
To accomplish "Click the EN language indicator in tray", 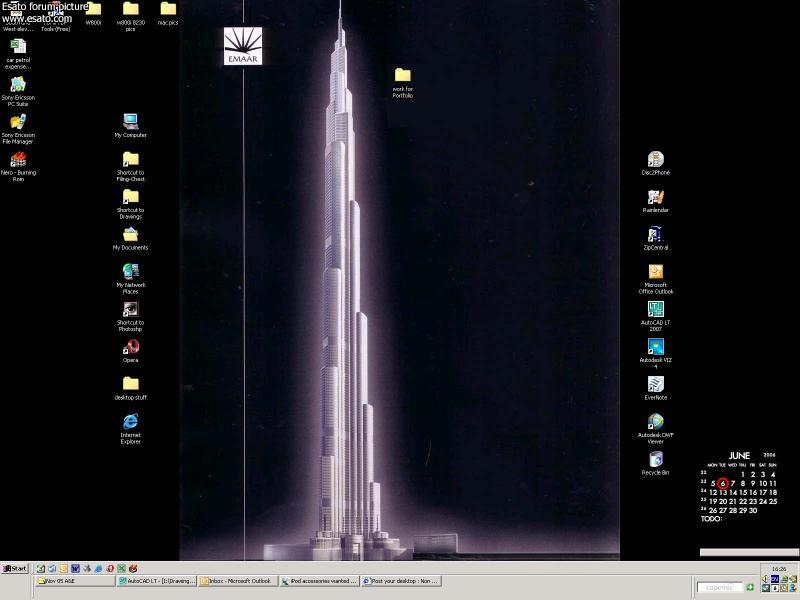I will 774,579.
